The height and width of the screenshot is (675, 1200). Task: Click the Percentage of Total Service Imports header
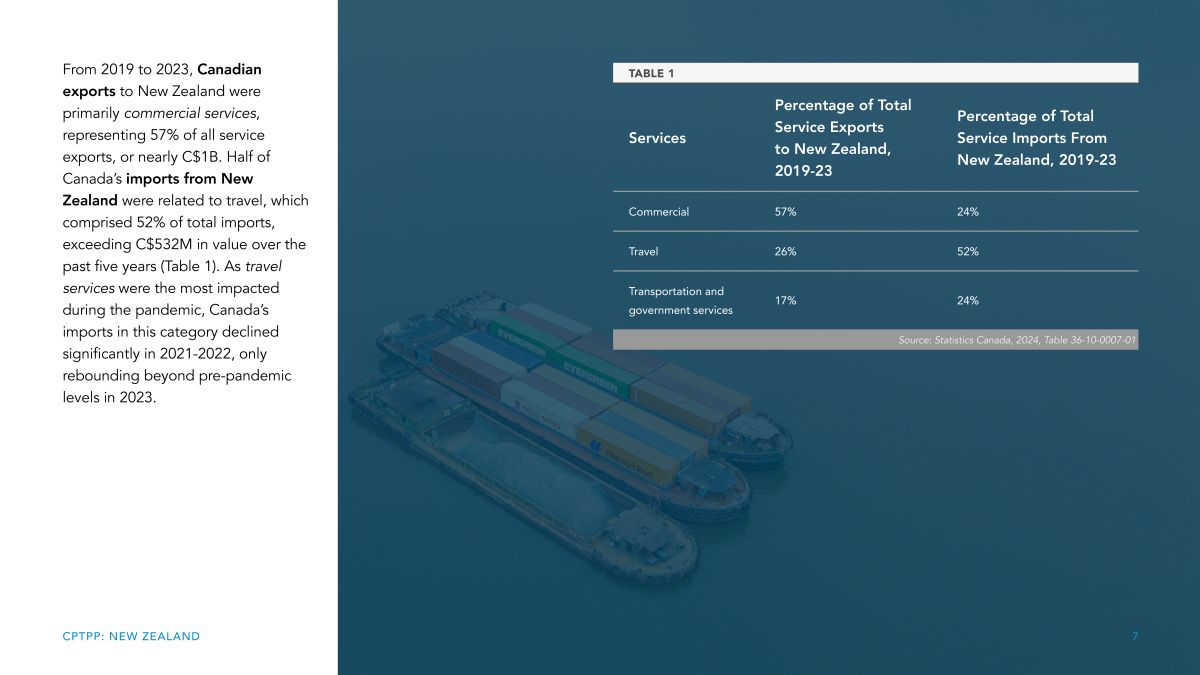(1036, 138)
